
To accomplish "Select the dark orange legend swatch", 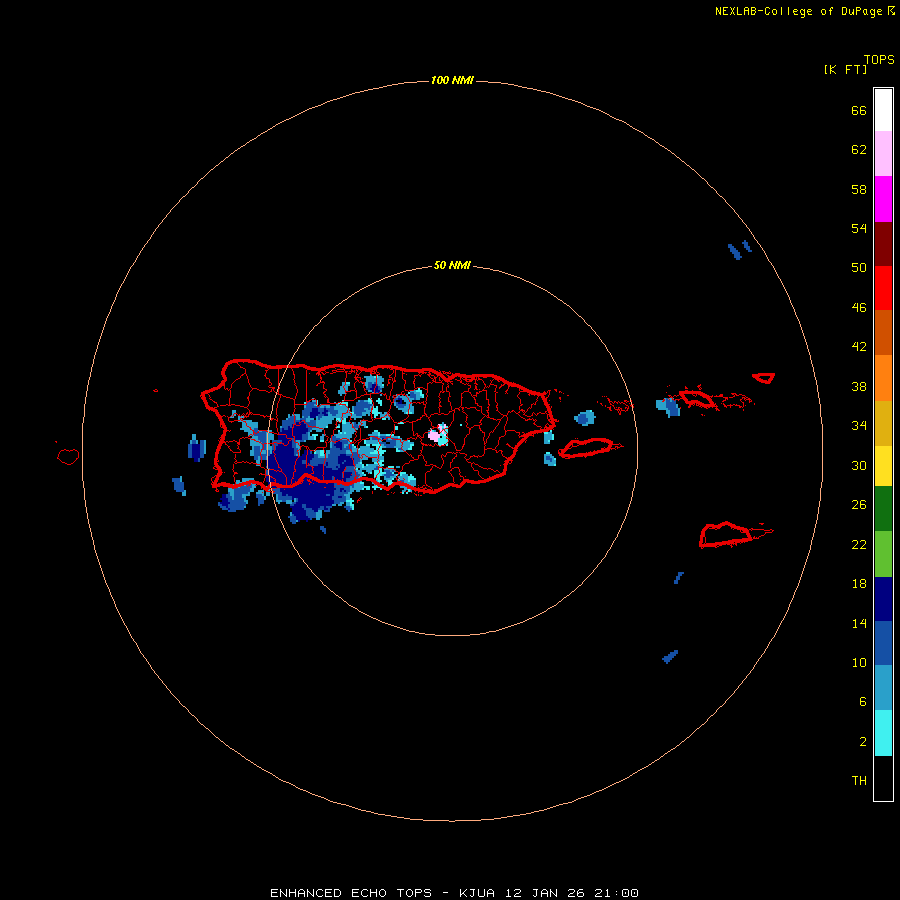I will [883, 332].
